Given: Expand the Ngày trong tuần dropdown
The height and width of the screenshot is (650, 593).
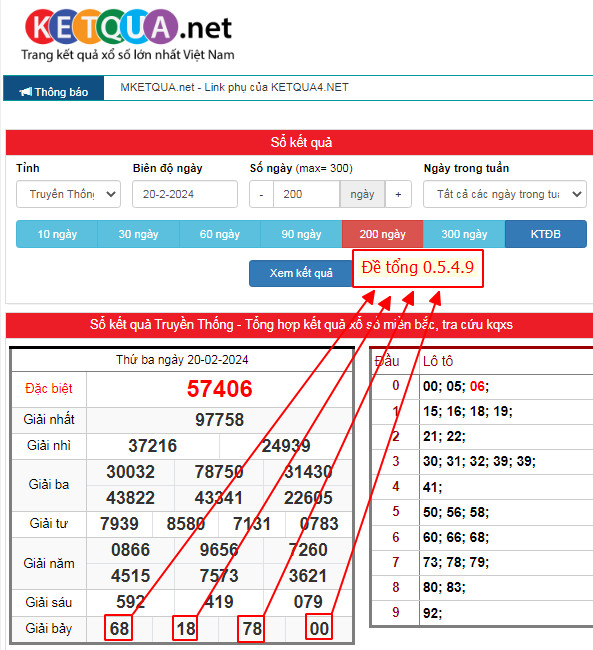Looking at the screenshot, I should click(505, 194).
